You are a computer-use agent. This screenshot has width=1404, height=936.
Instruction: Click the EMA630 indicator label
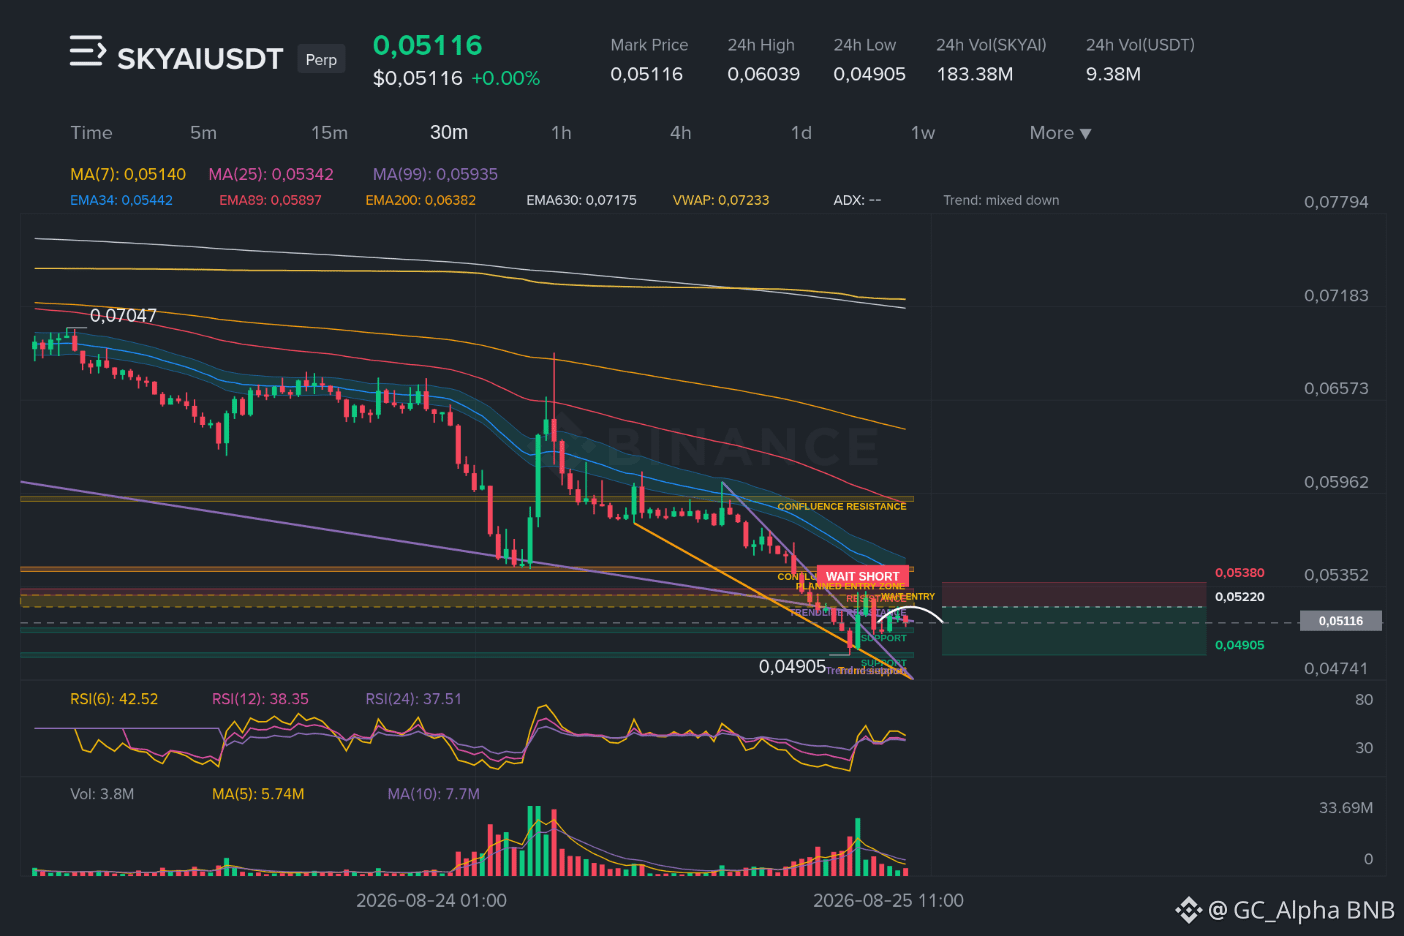point(581,200)
